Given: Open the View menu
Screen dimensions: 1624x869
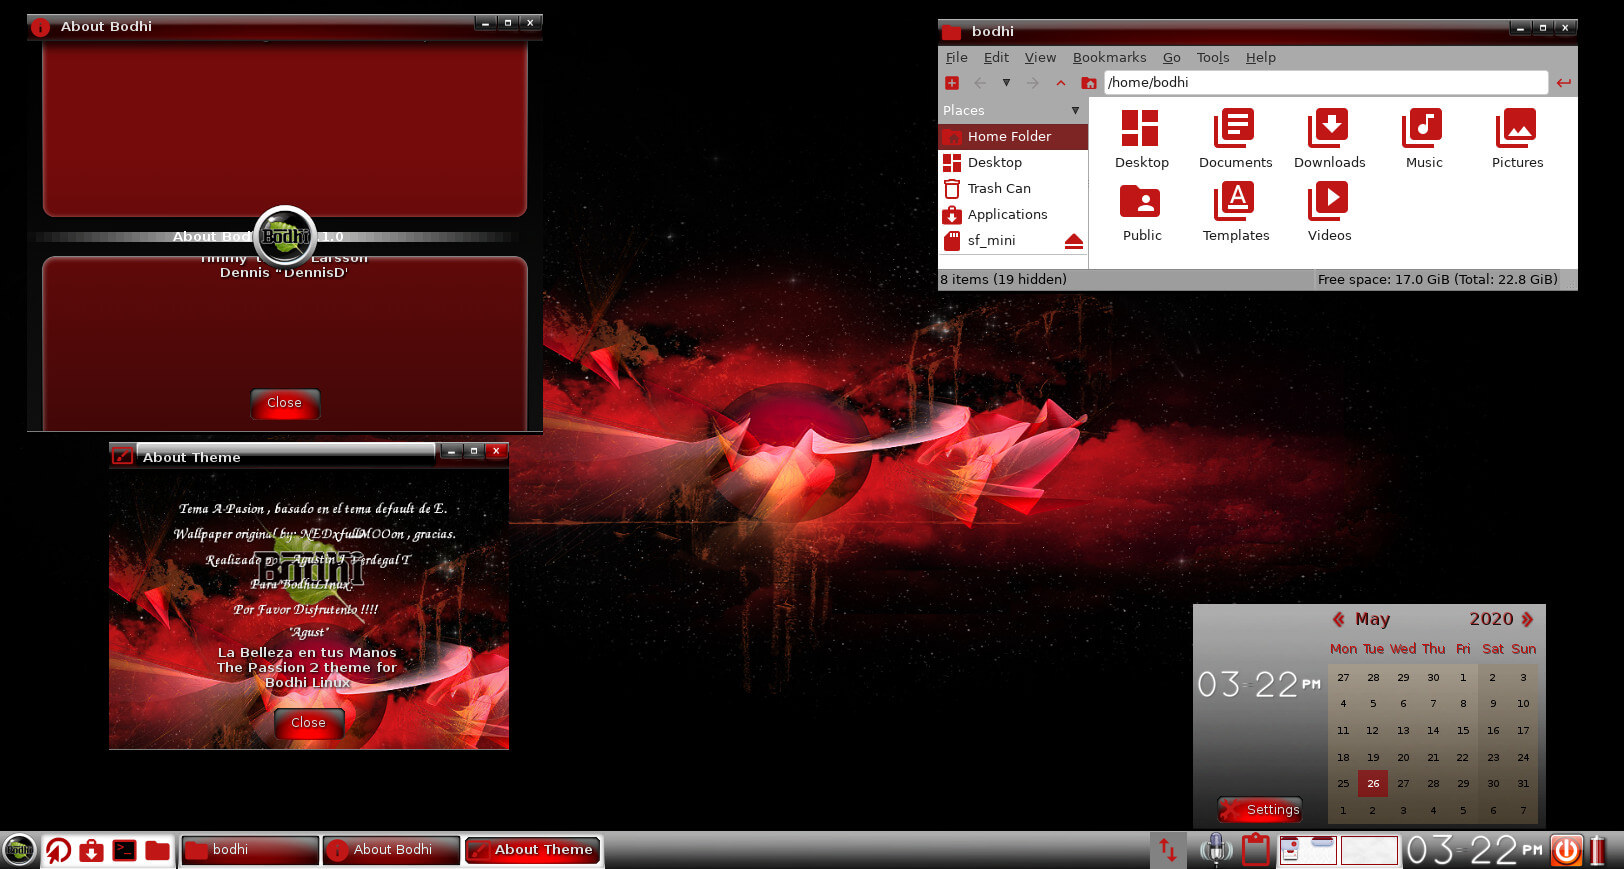Looking at the screenshot, I should click(x=1040, y=57).
